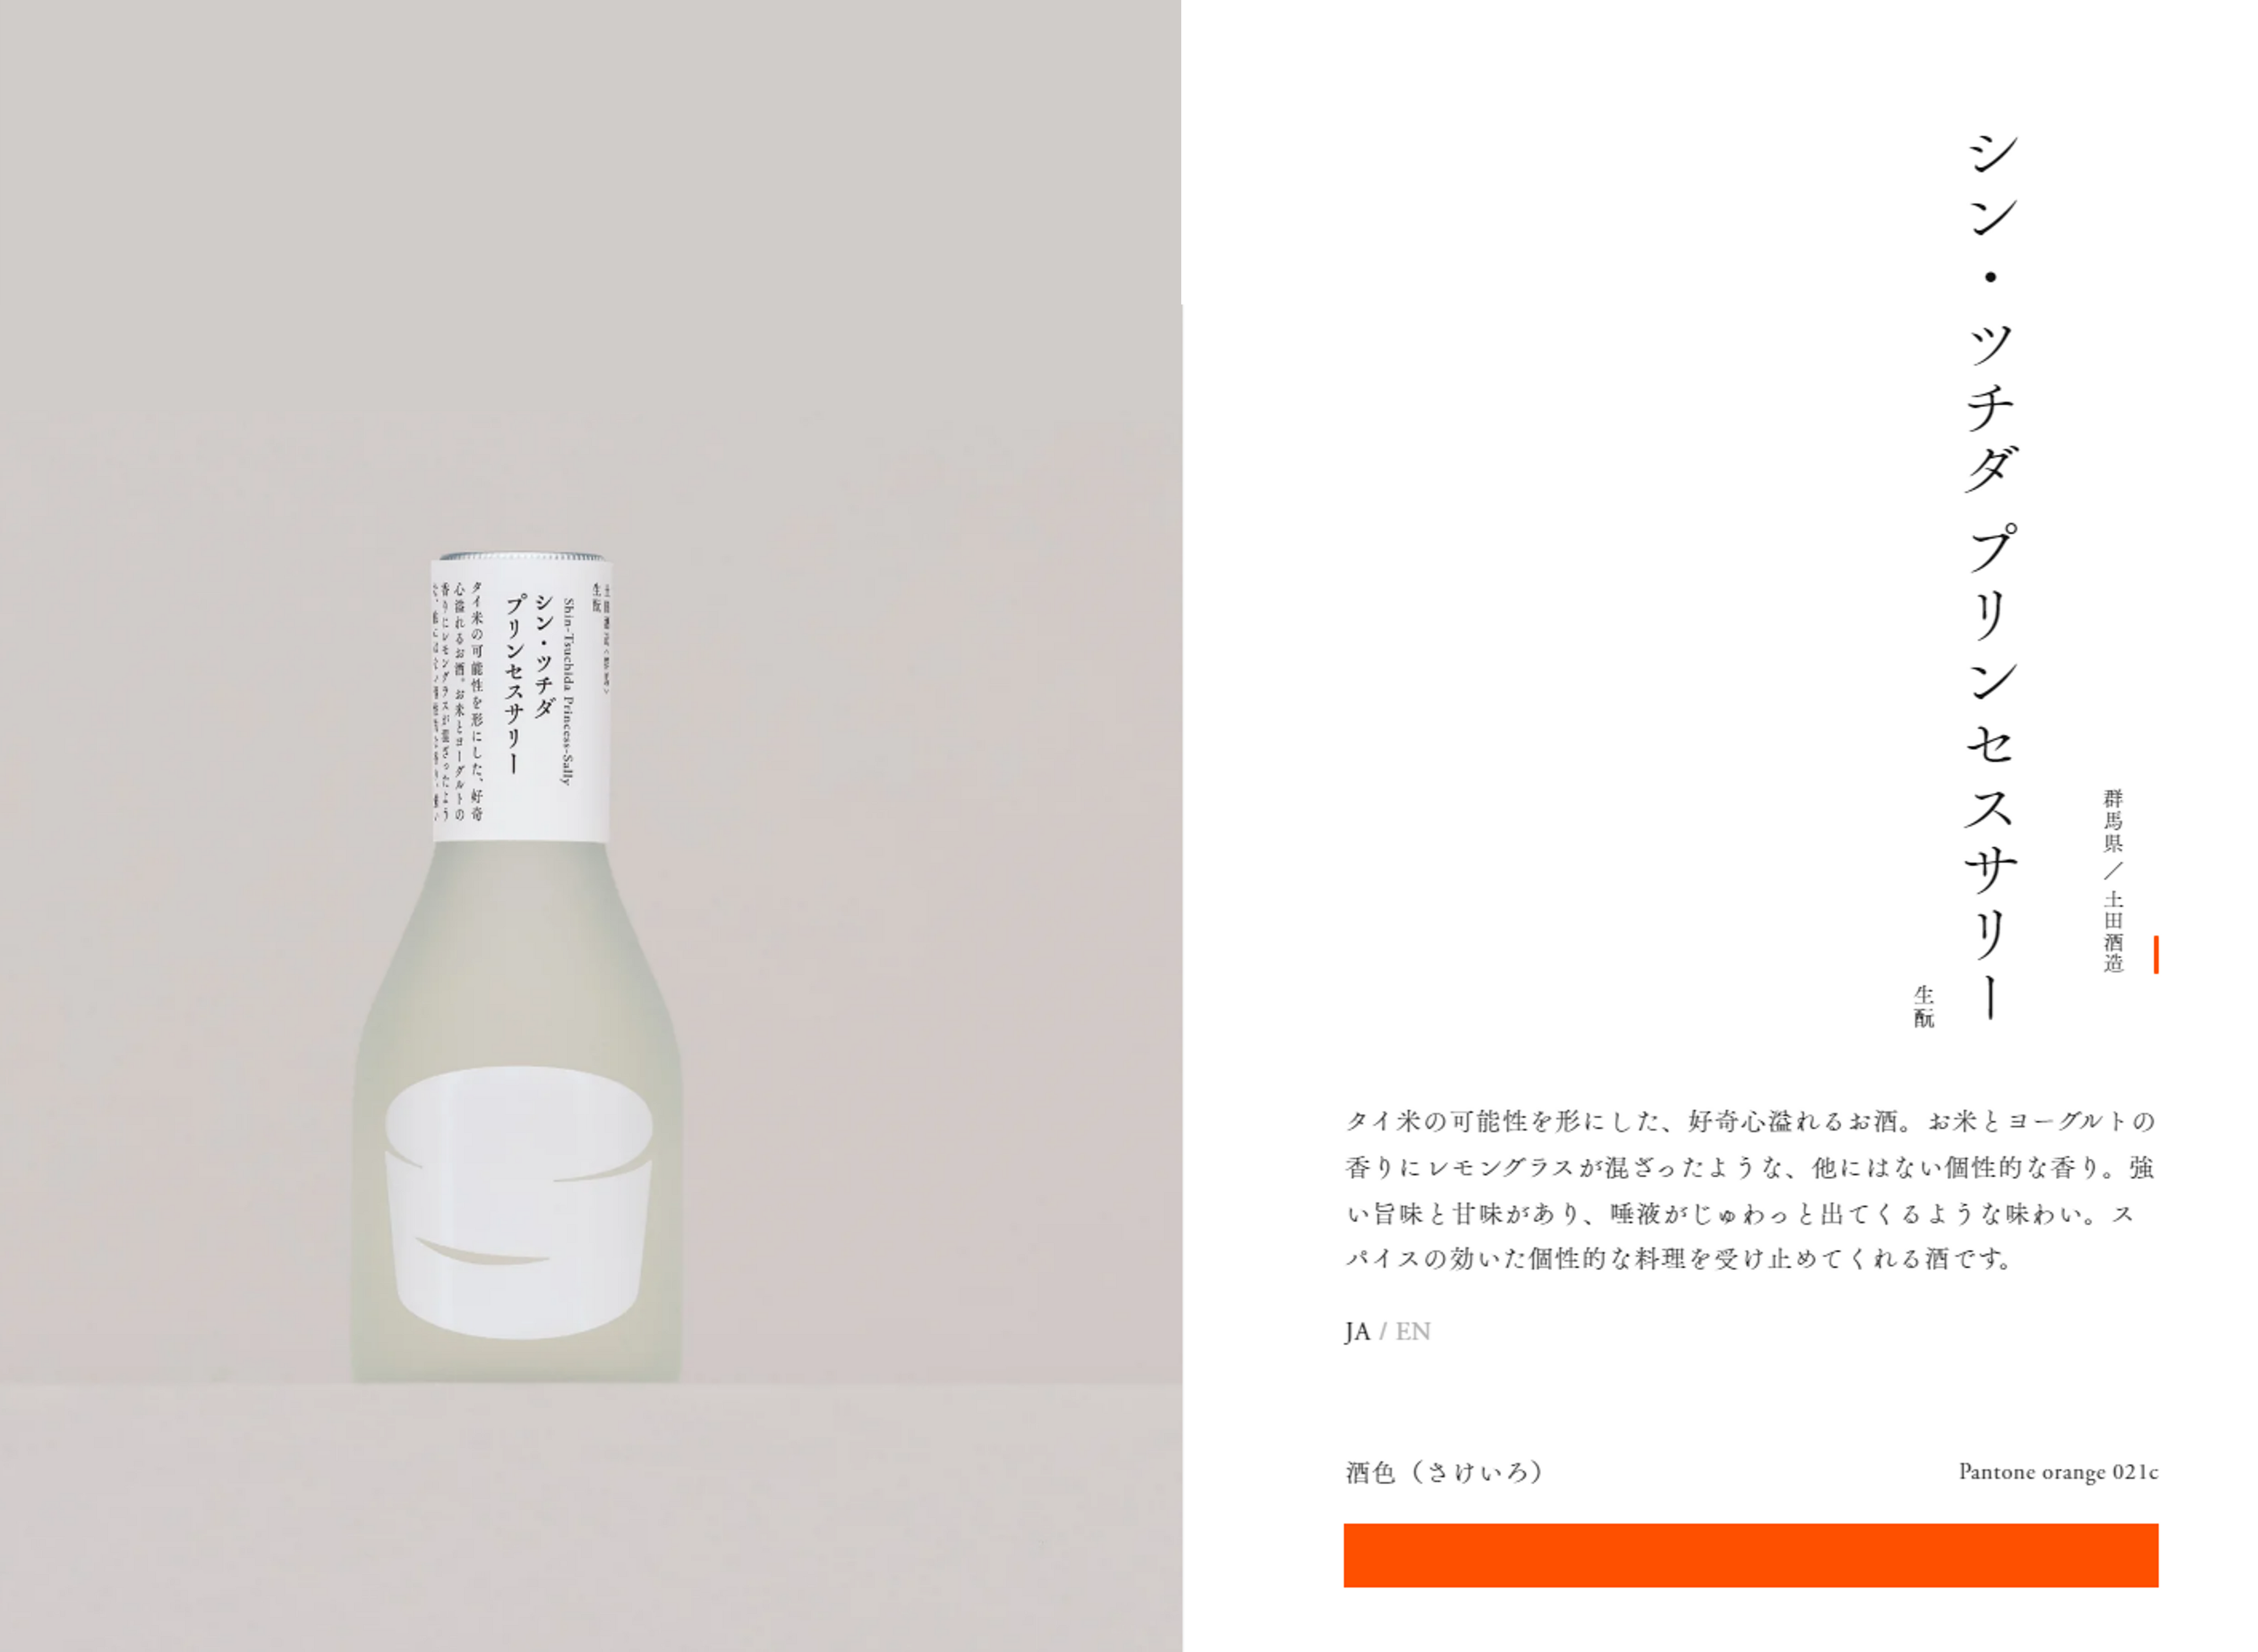The image size is (2258, 1652).
Task: Click the small orange marker beside 土田酒造
Action: 2156,954
